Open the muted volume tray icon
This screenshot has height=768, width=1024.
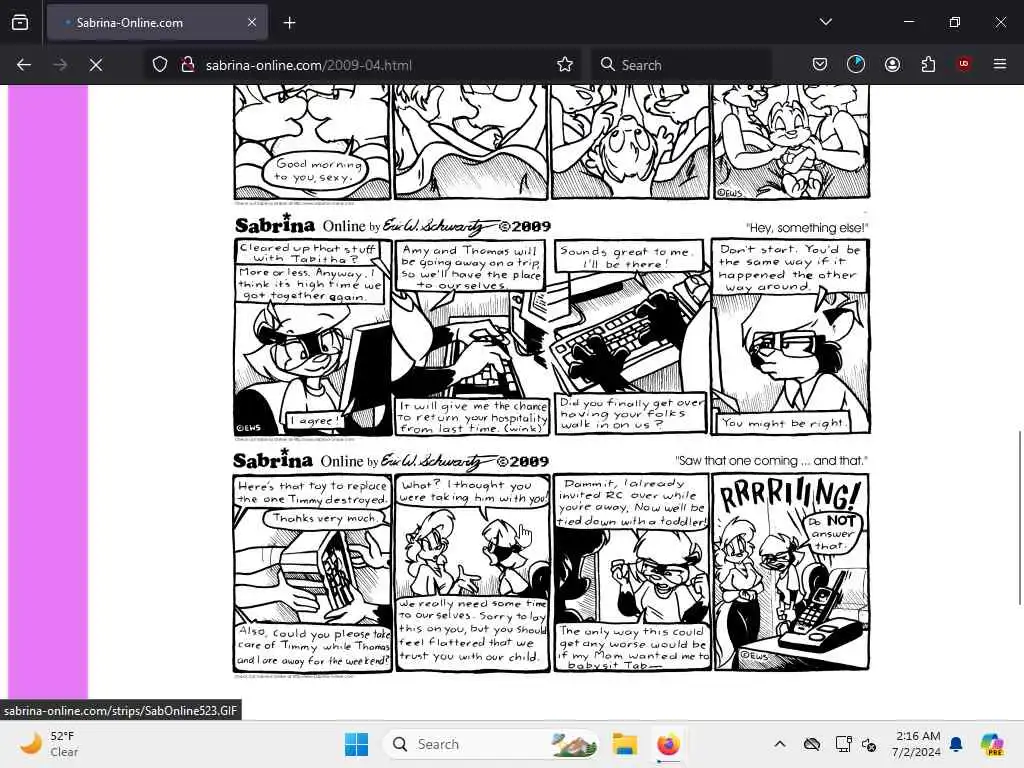click(x=869, y=744)
